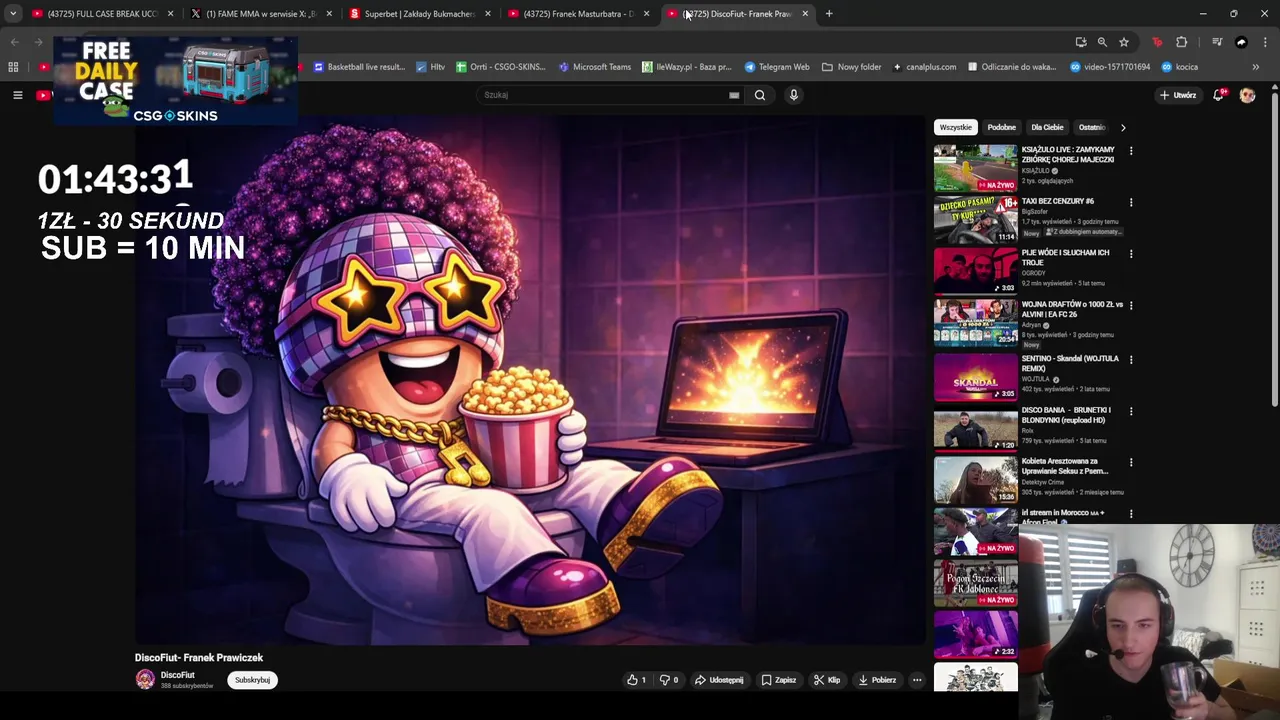Viewport: 1280px width, 720px height.
Task: Close the Superbet browser tab
Action: [x=488, y=14]
